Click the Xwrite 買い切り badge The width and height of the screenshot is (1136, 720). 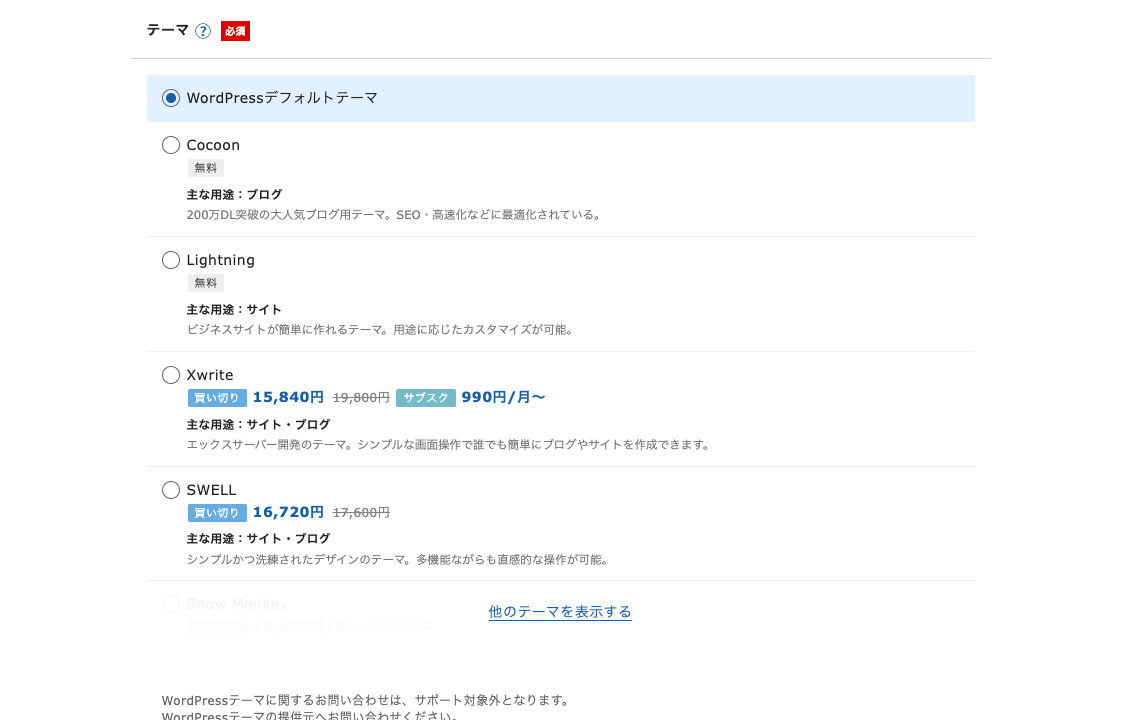(x=217, y=398)
